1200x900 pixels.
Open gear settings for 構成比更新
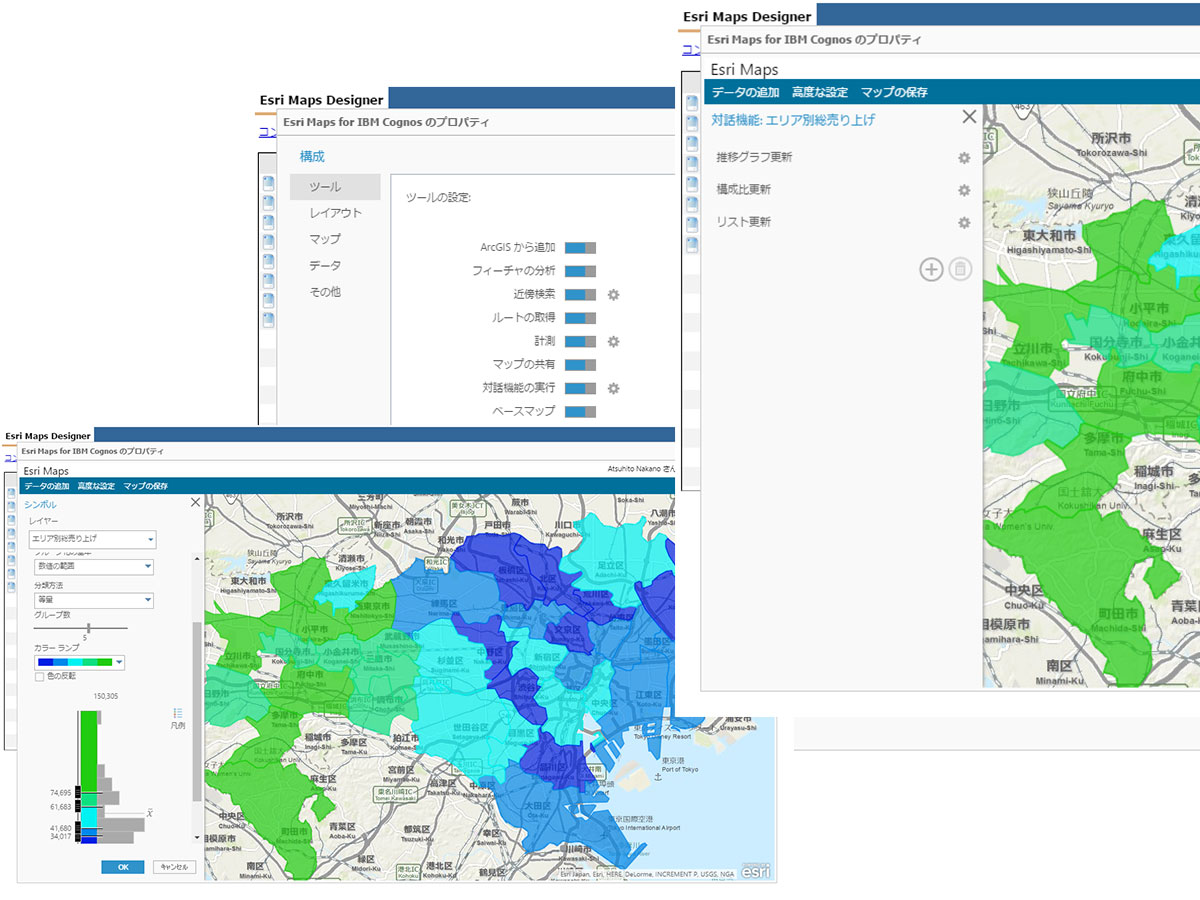964,190
